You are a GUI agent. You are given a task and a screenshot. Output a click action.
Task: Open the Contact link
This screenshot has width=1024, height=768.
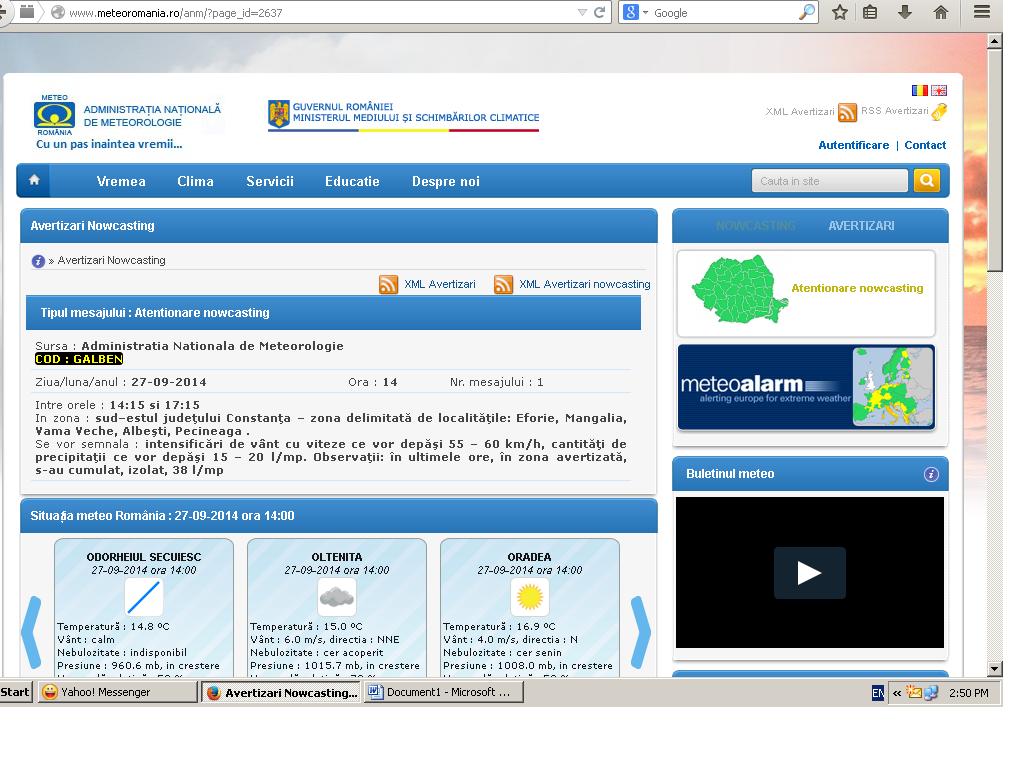point(925,145)
